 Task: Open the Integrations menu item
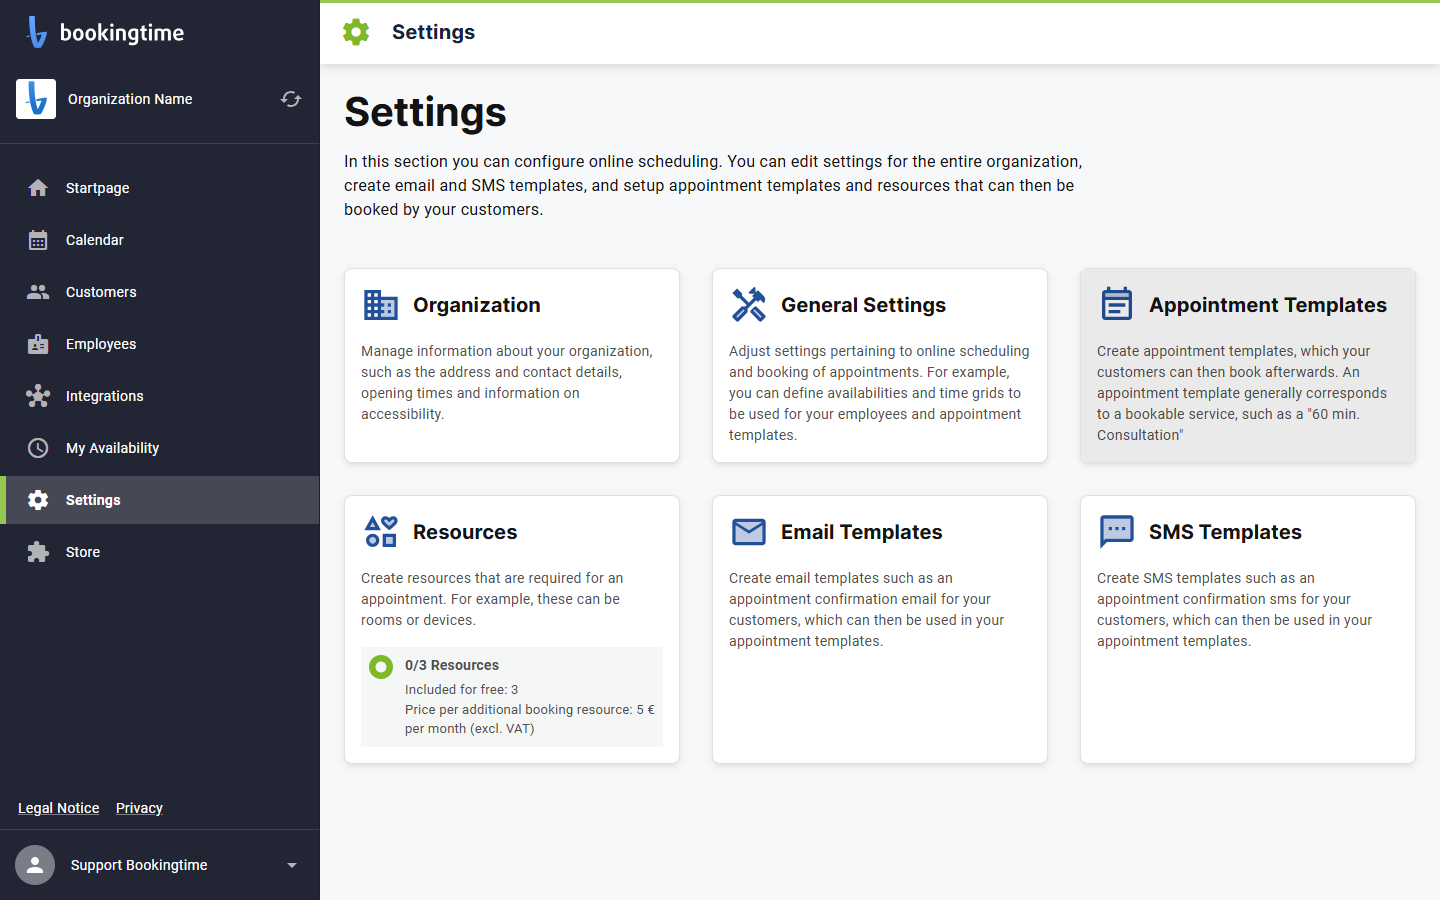pos(160,396)
